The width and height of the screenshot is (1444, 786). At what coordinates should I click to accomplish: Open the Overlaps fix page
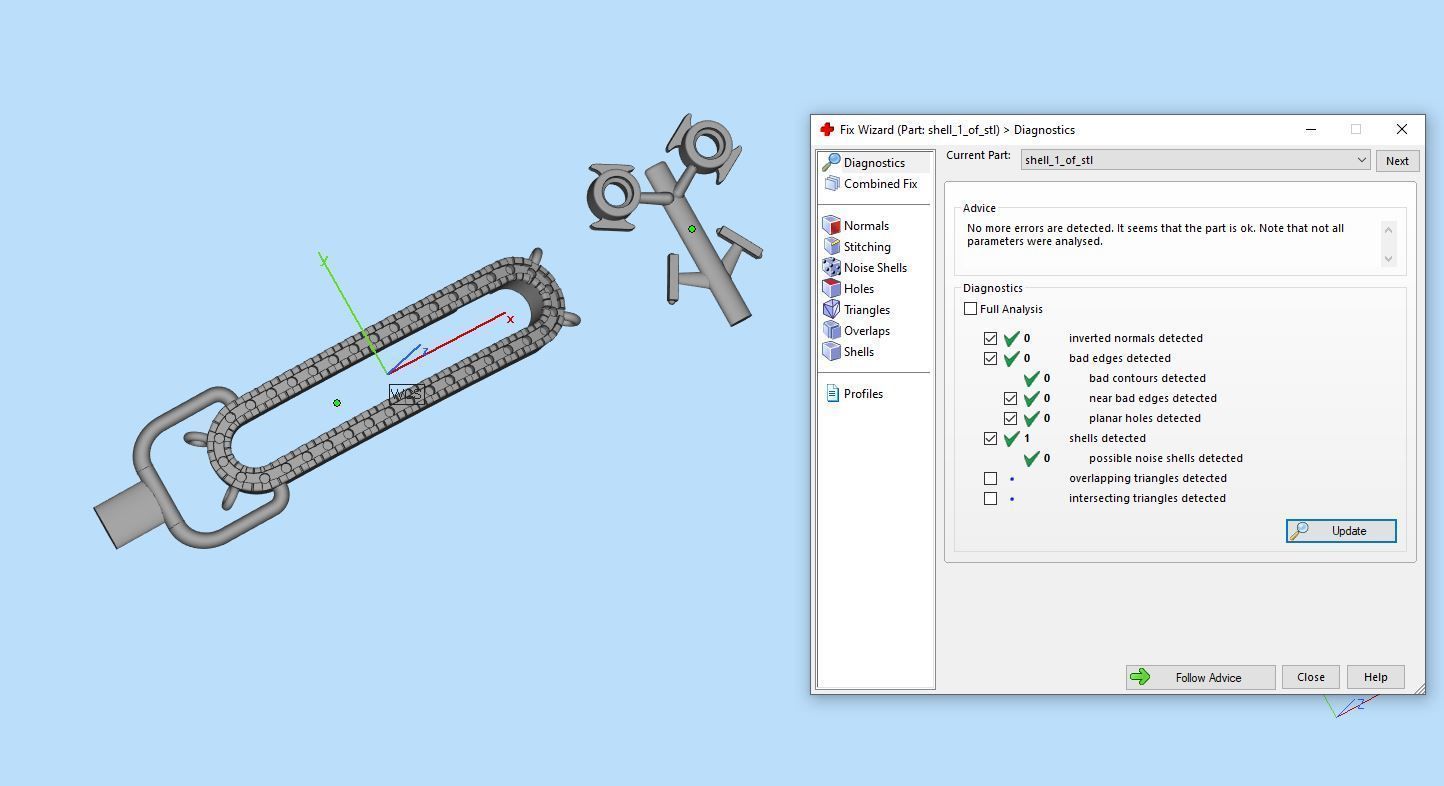[867, 331]
